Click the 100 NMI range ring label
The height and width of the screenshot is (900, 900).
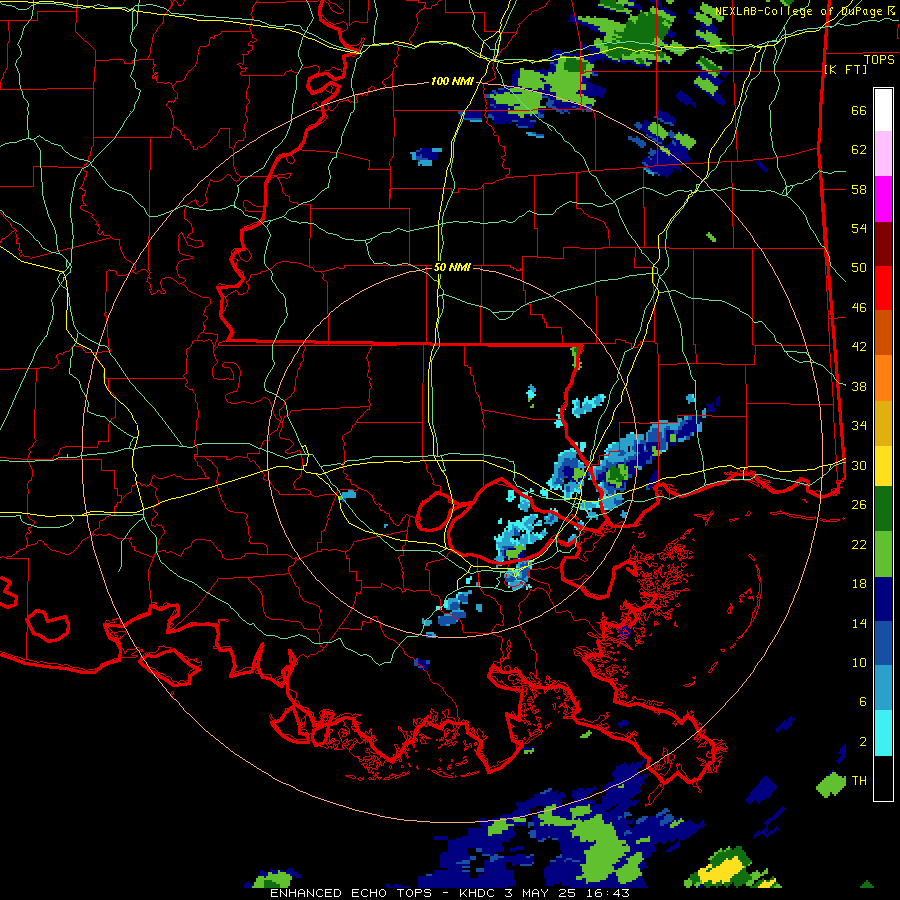[x=452, y=82]
